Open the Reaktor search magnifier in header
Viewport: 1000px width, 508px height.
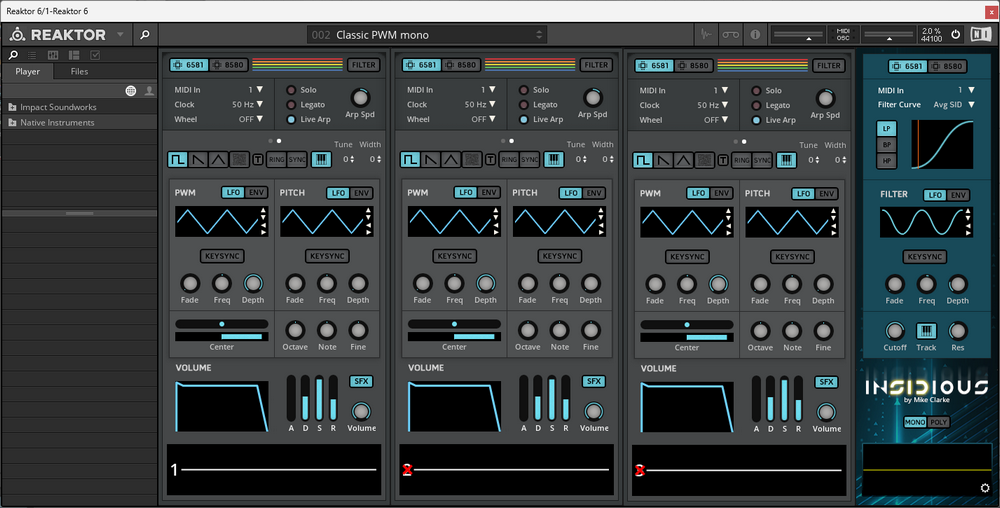click(x=145, y=34)
